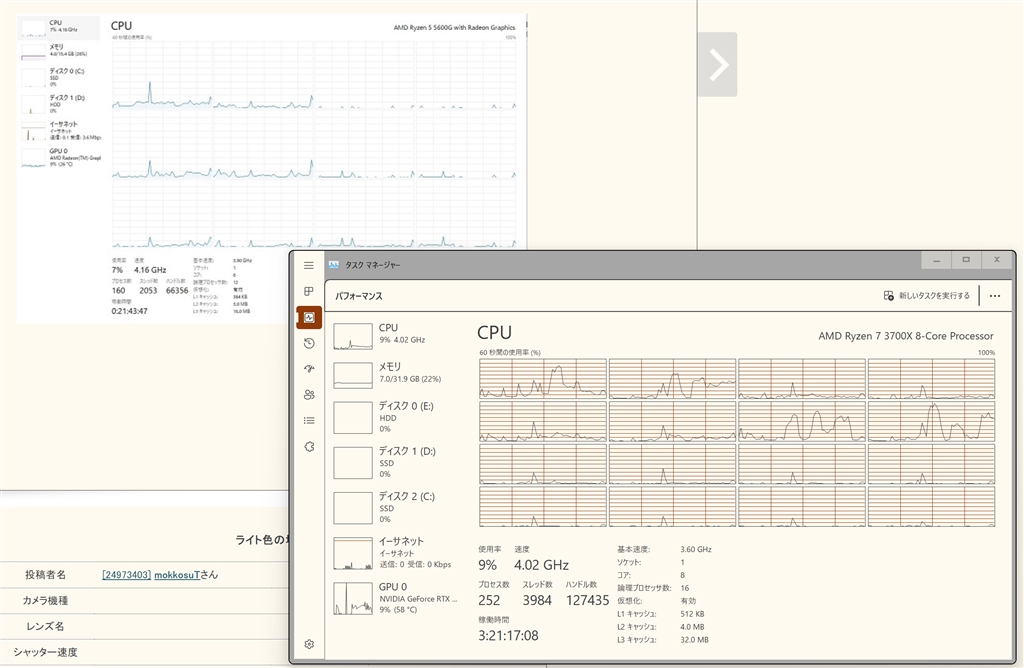The width and height of the screenshot is (1024, 668).
Task: Click uptime 0:21:43:47 in background screenshot
Action: pyautogui.click(x=129, y=311)
